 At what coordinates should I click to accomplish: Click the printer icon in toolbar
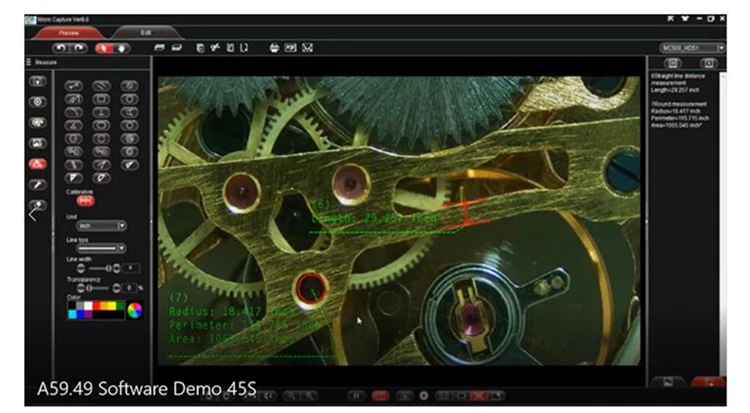(275, 47)
